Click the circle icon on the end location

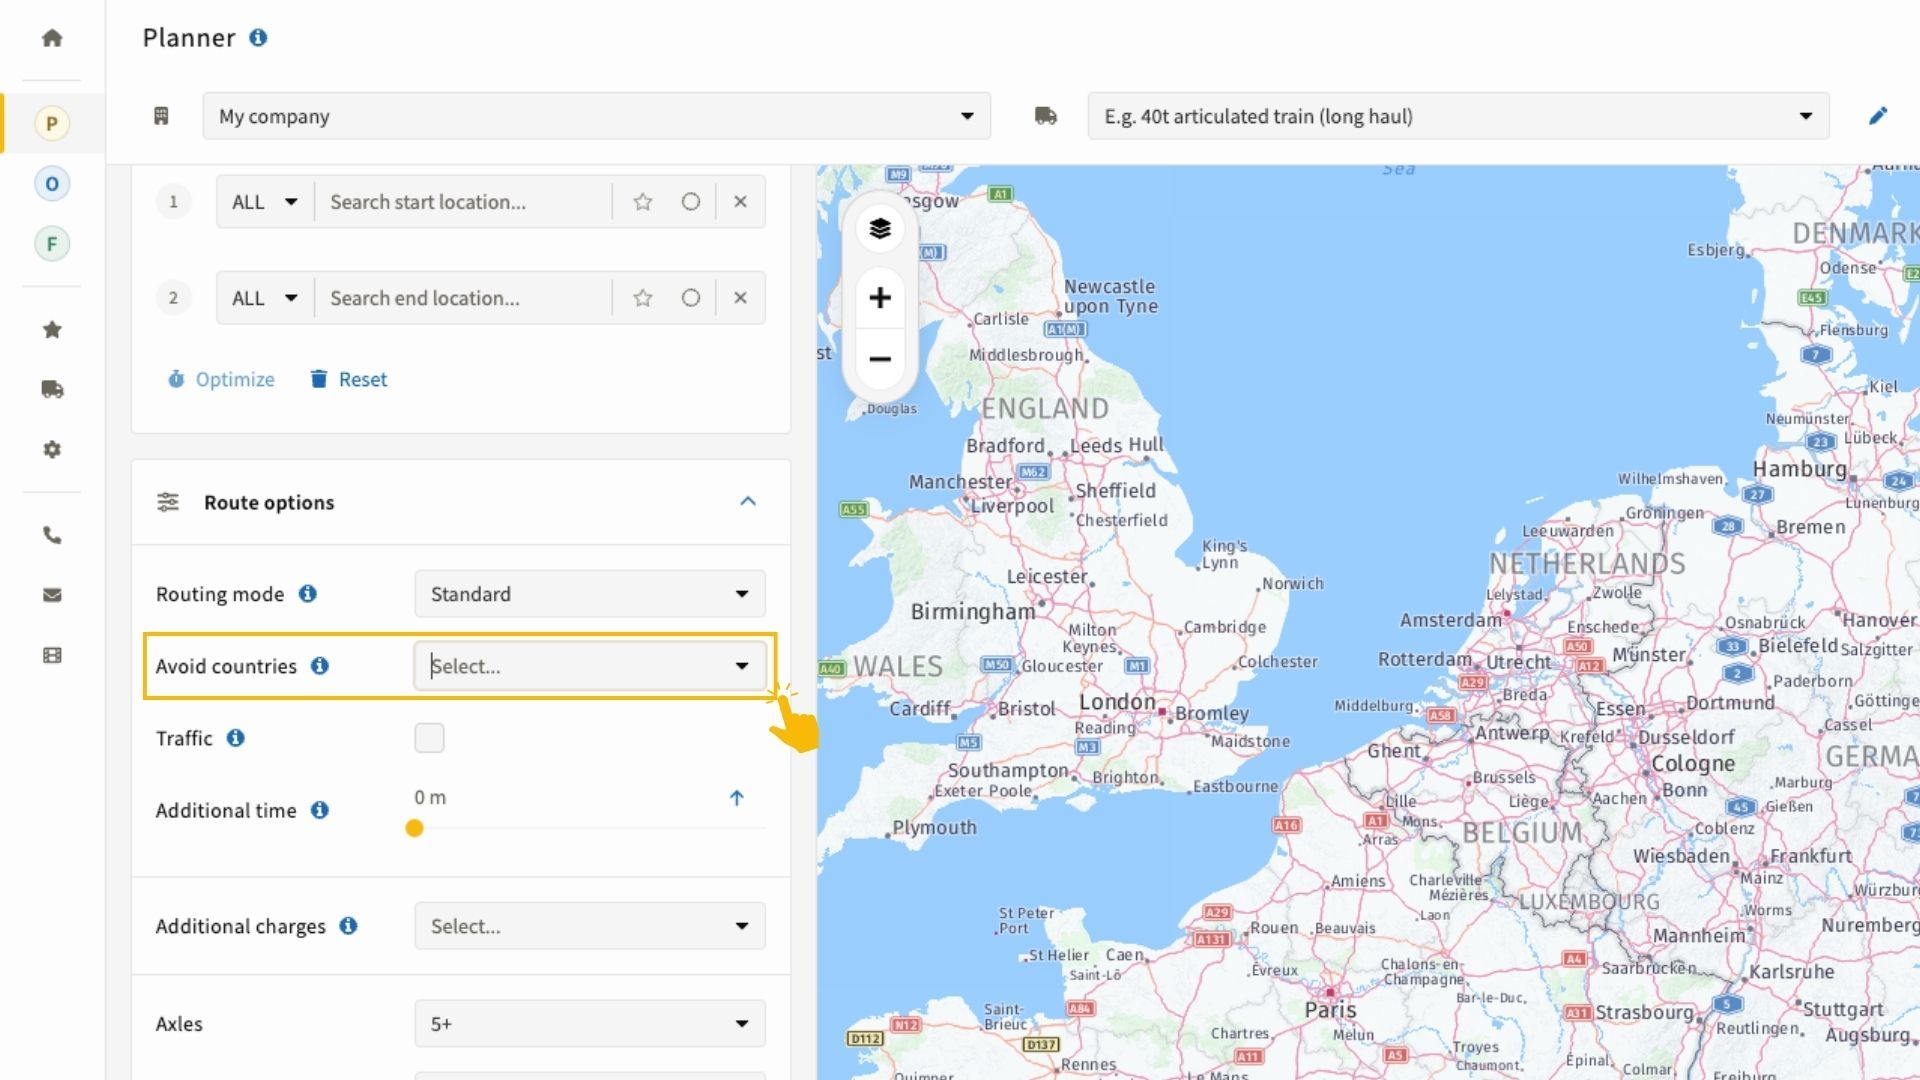[x=690, y=298]
